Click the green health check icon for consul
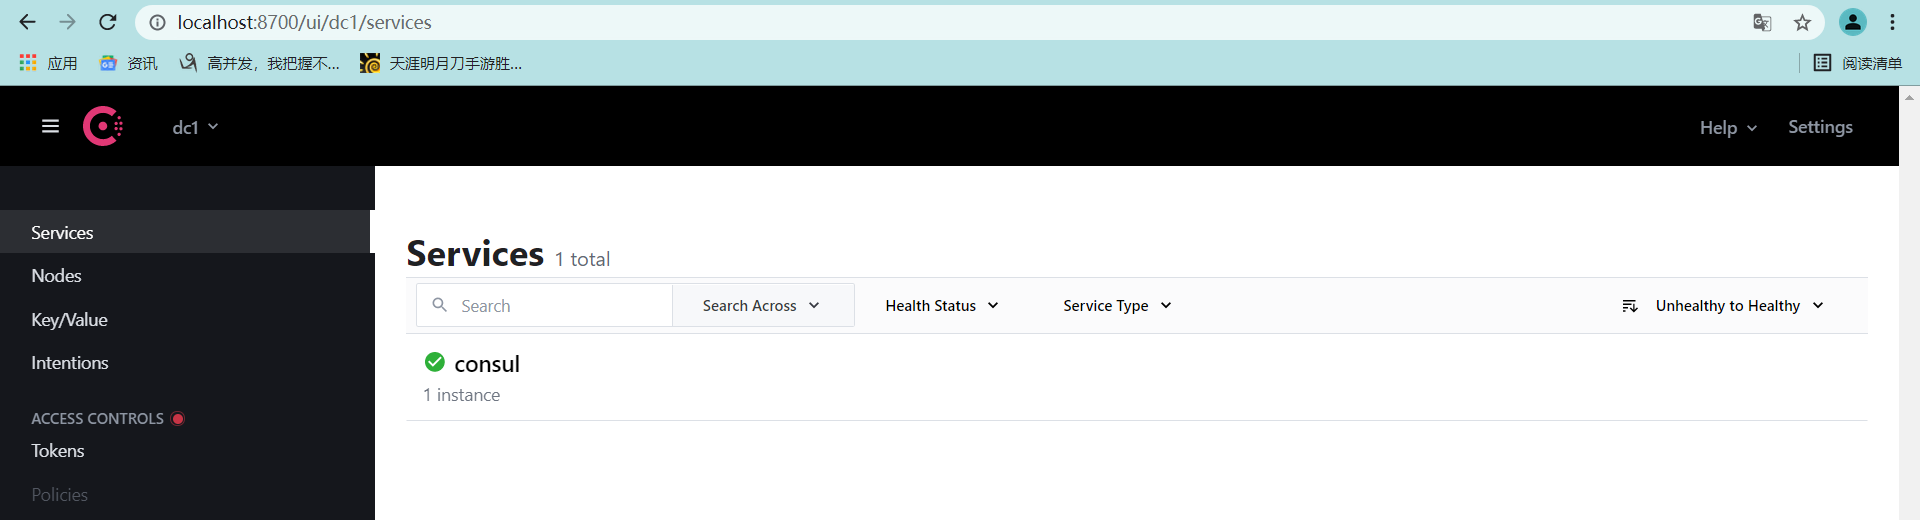Viewport: 1920px width, 520px height. 435,362
